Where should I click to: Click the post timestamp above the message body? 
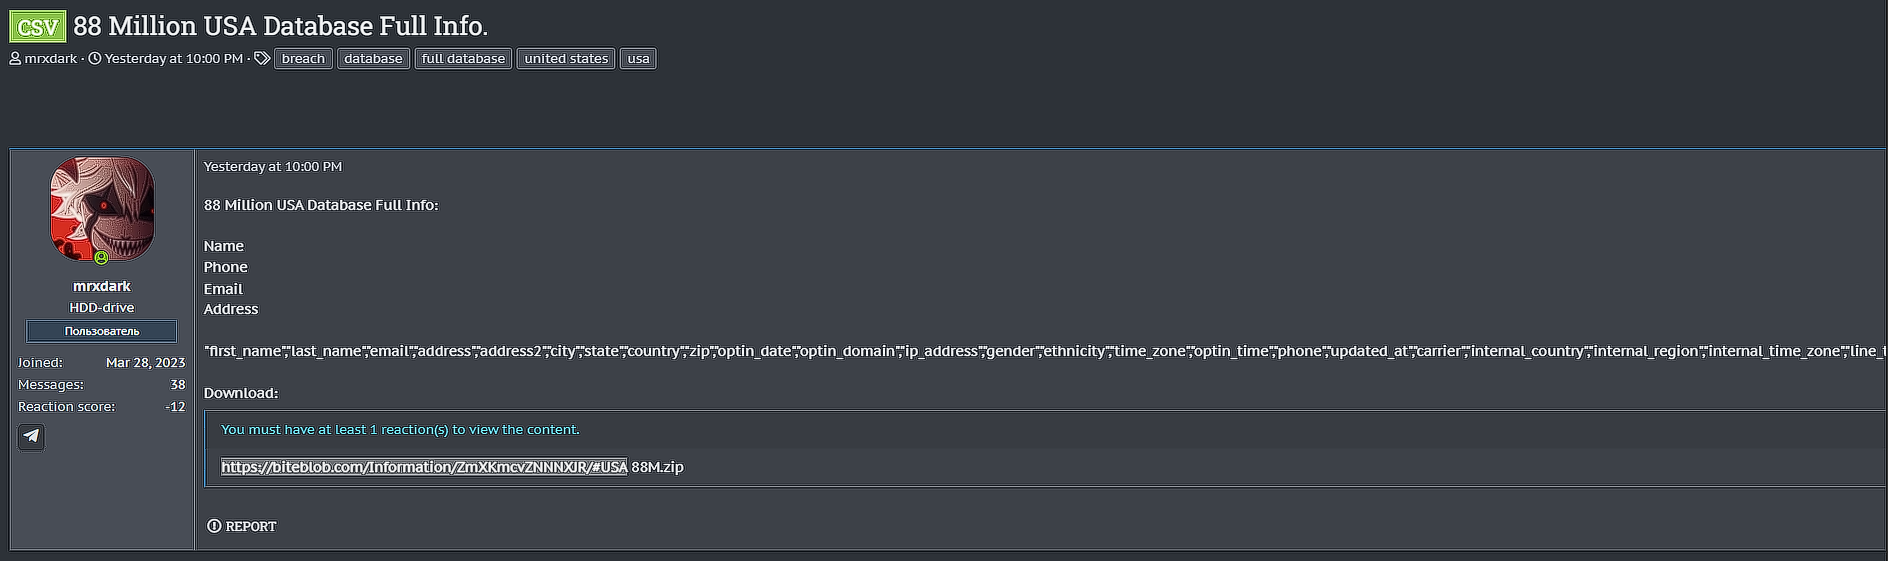[273, 167]
